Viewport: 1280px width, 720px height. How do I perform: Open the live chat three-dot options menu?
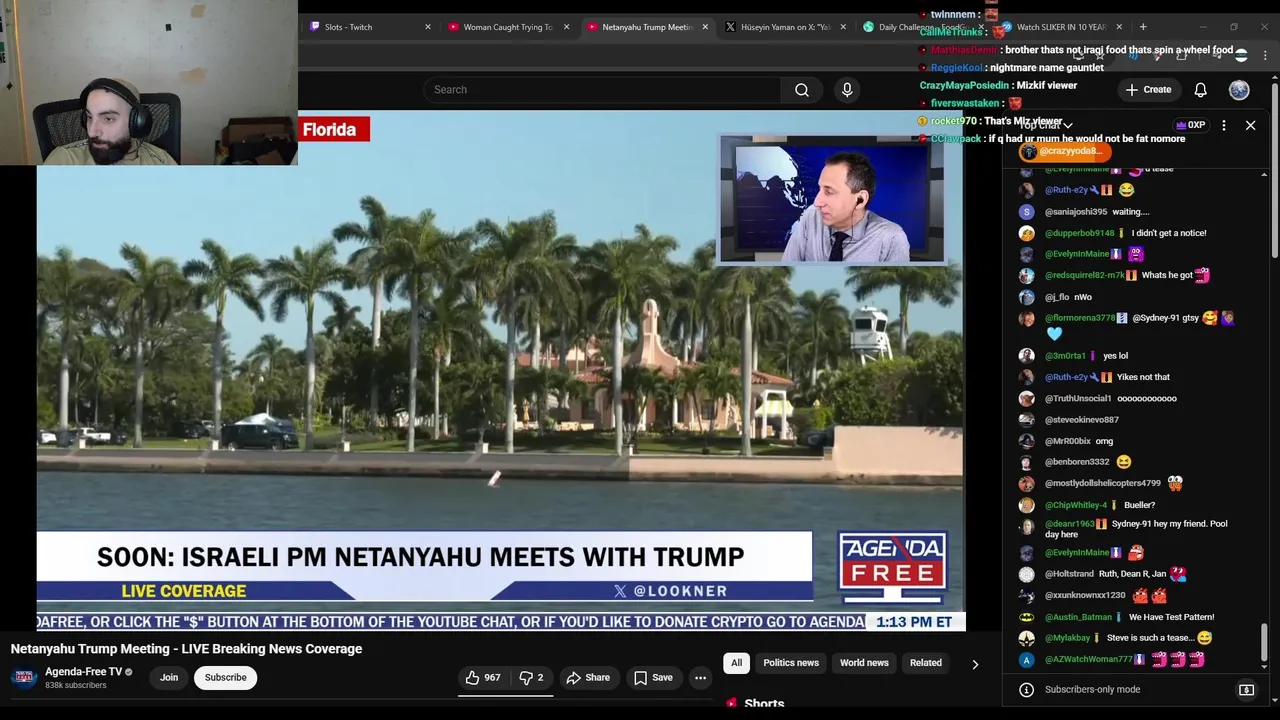click(x=1223, y=126)
